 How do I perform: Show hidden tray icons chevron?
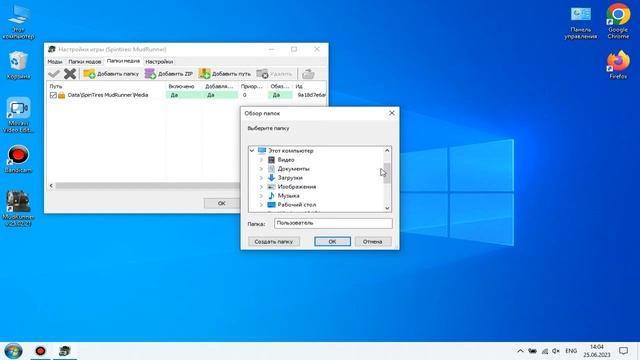[x=520, y=351]
